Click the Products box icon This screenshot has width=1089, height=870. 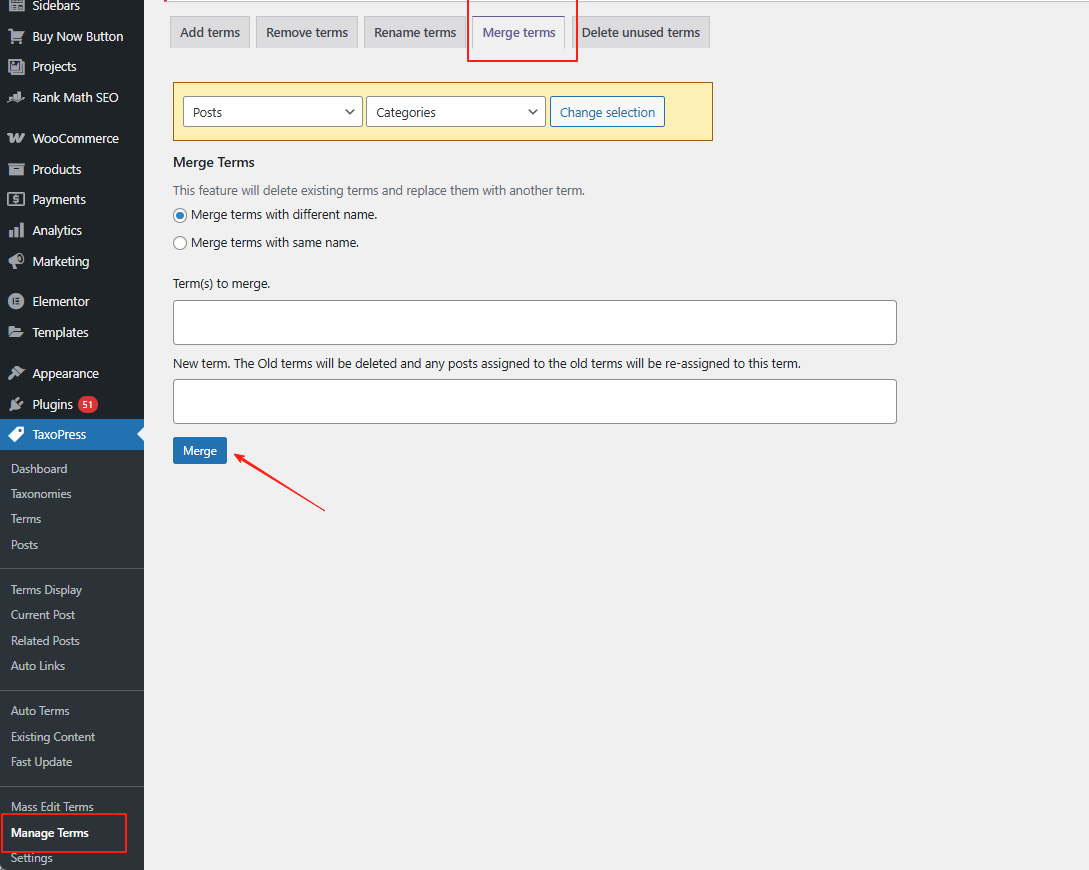click(16, 169)
